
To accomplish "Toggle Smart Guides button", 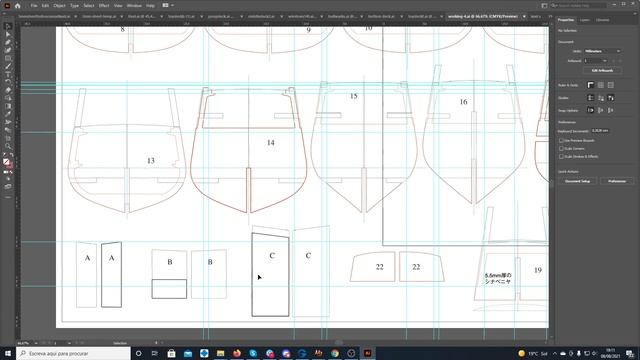I will click(611, 98).
